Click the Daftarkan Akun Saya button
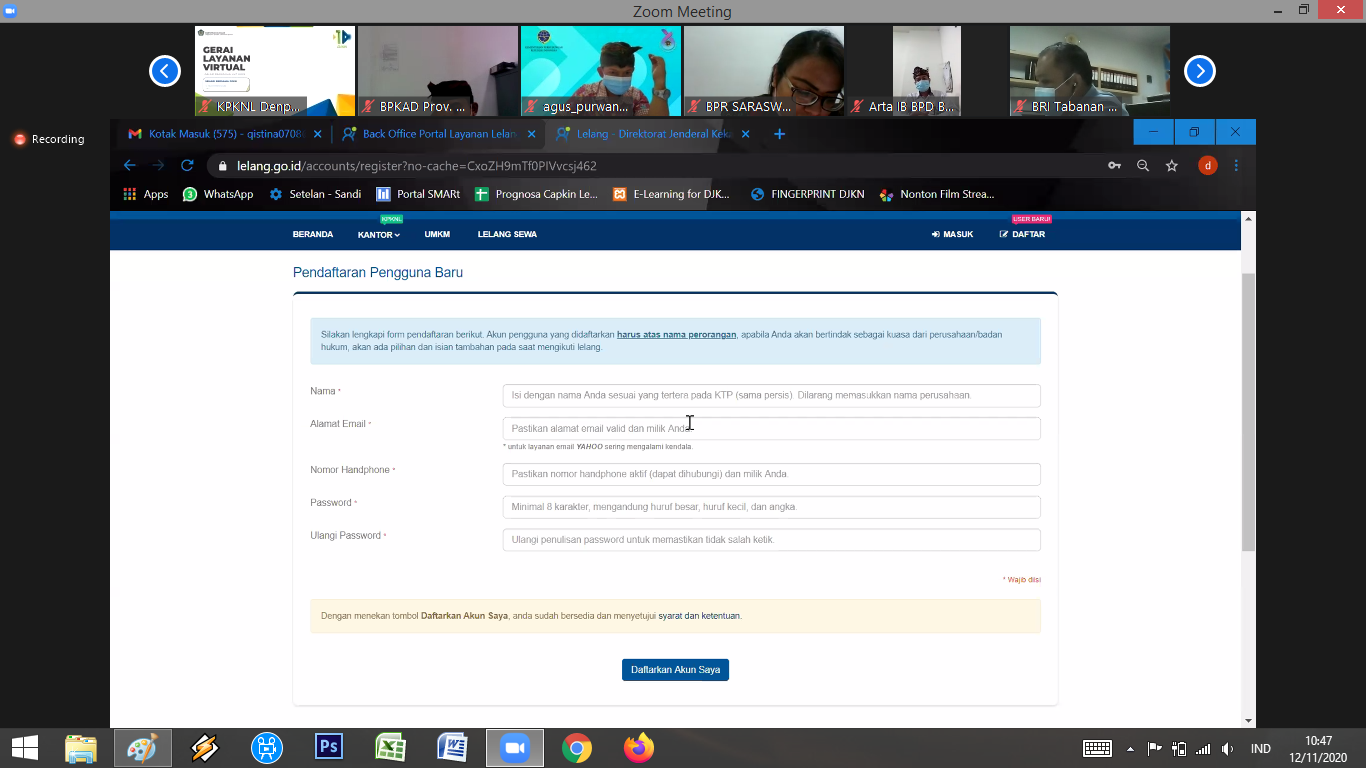1366x768 pixels. 675,670
